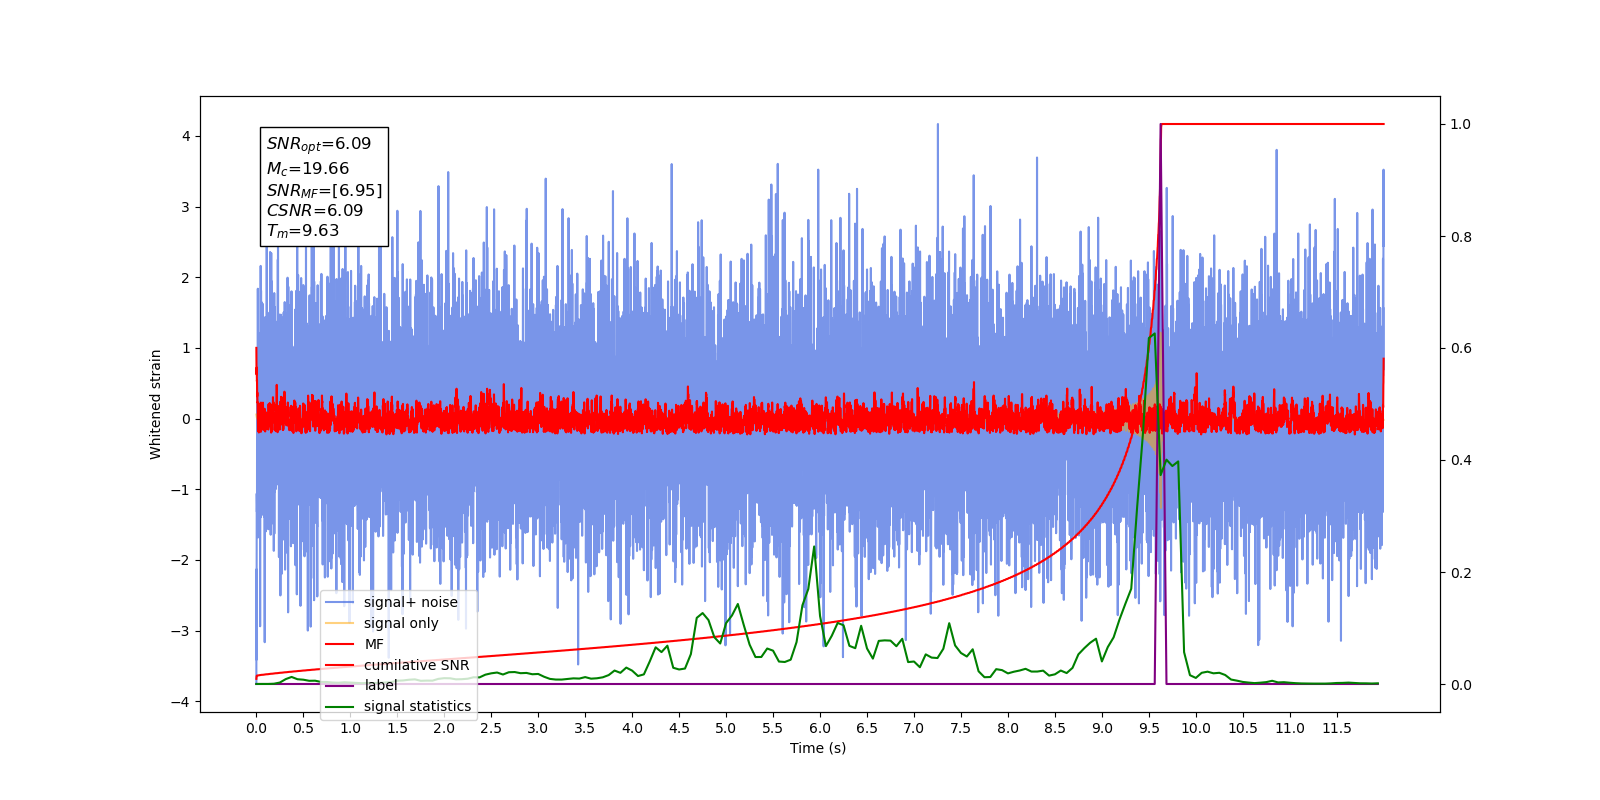Click the blue line sample for signal+ noise
Viewport: 1600px width, 800px height.
click(340, 602)
